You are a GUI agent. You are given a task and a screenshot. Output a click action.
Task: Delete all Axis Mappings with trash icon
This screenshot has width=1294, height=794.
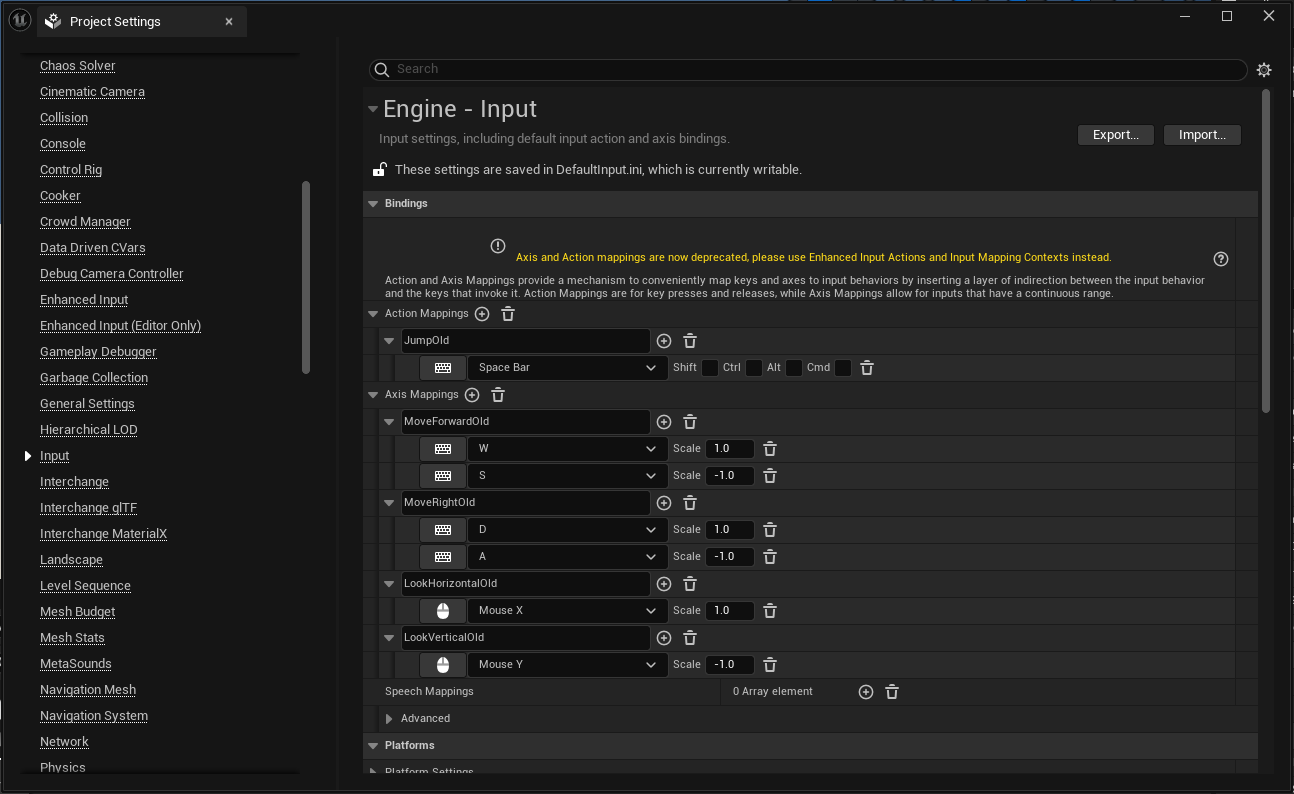click(x=498, y=395)
